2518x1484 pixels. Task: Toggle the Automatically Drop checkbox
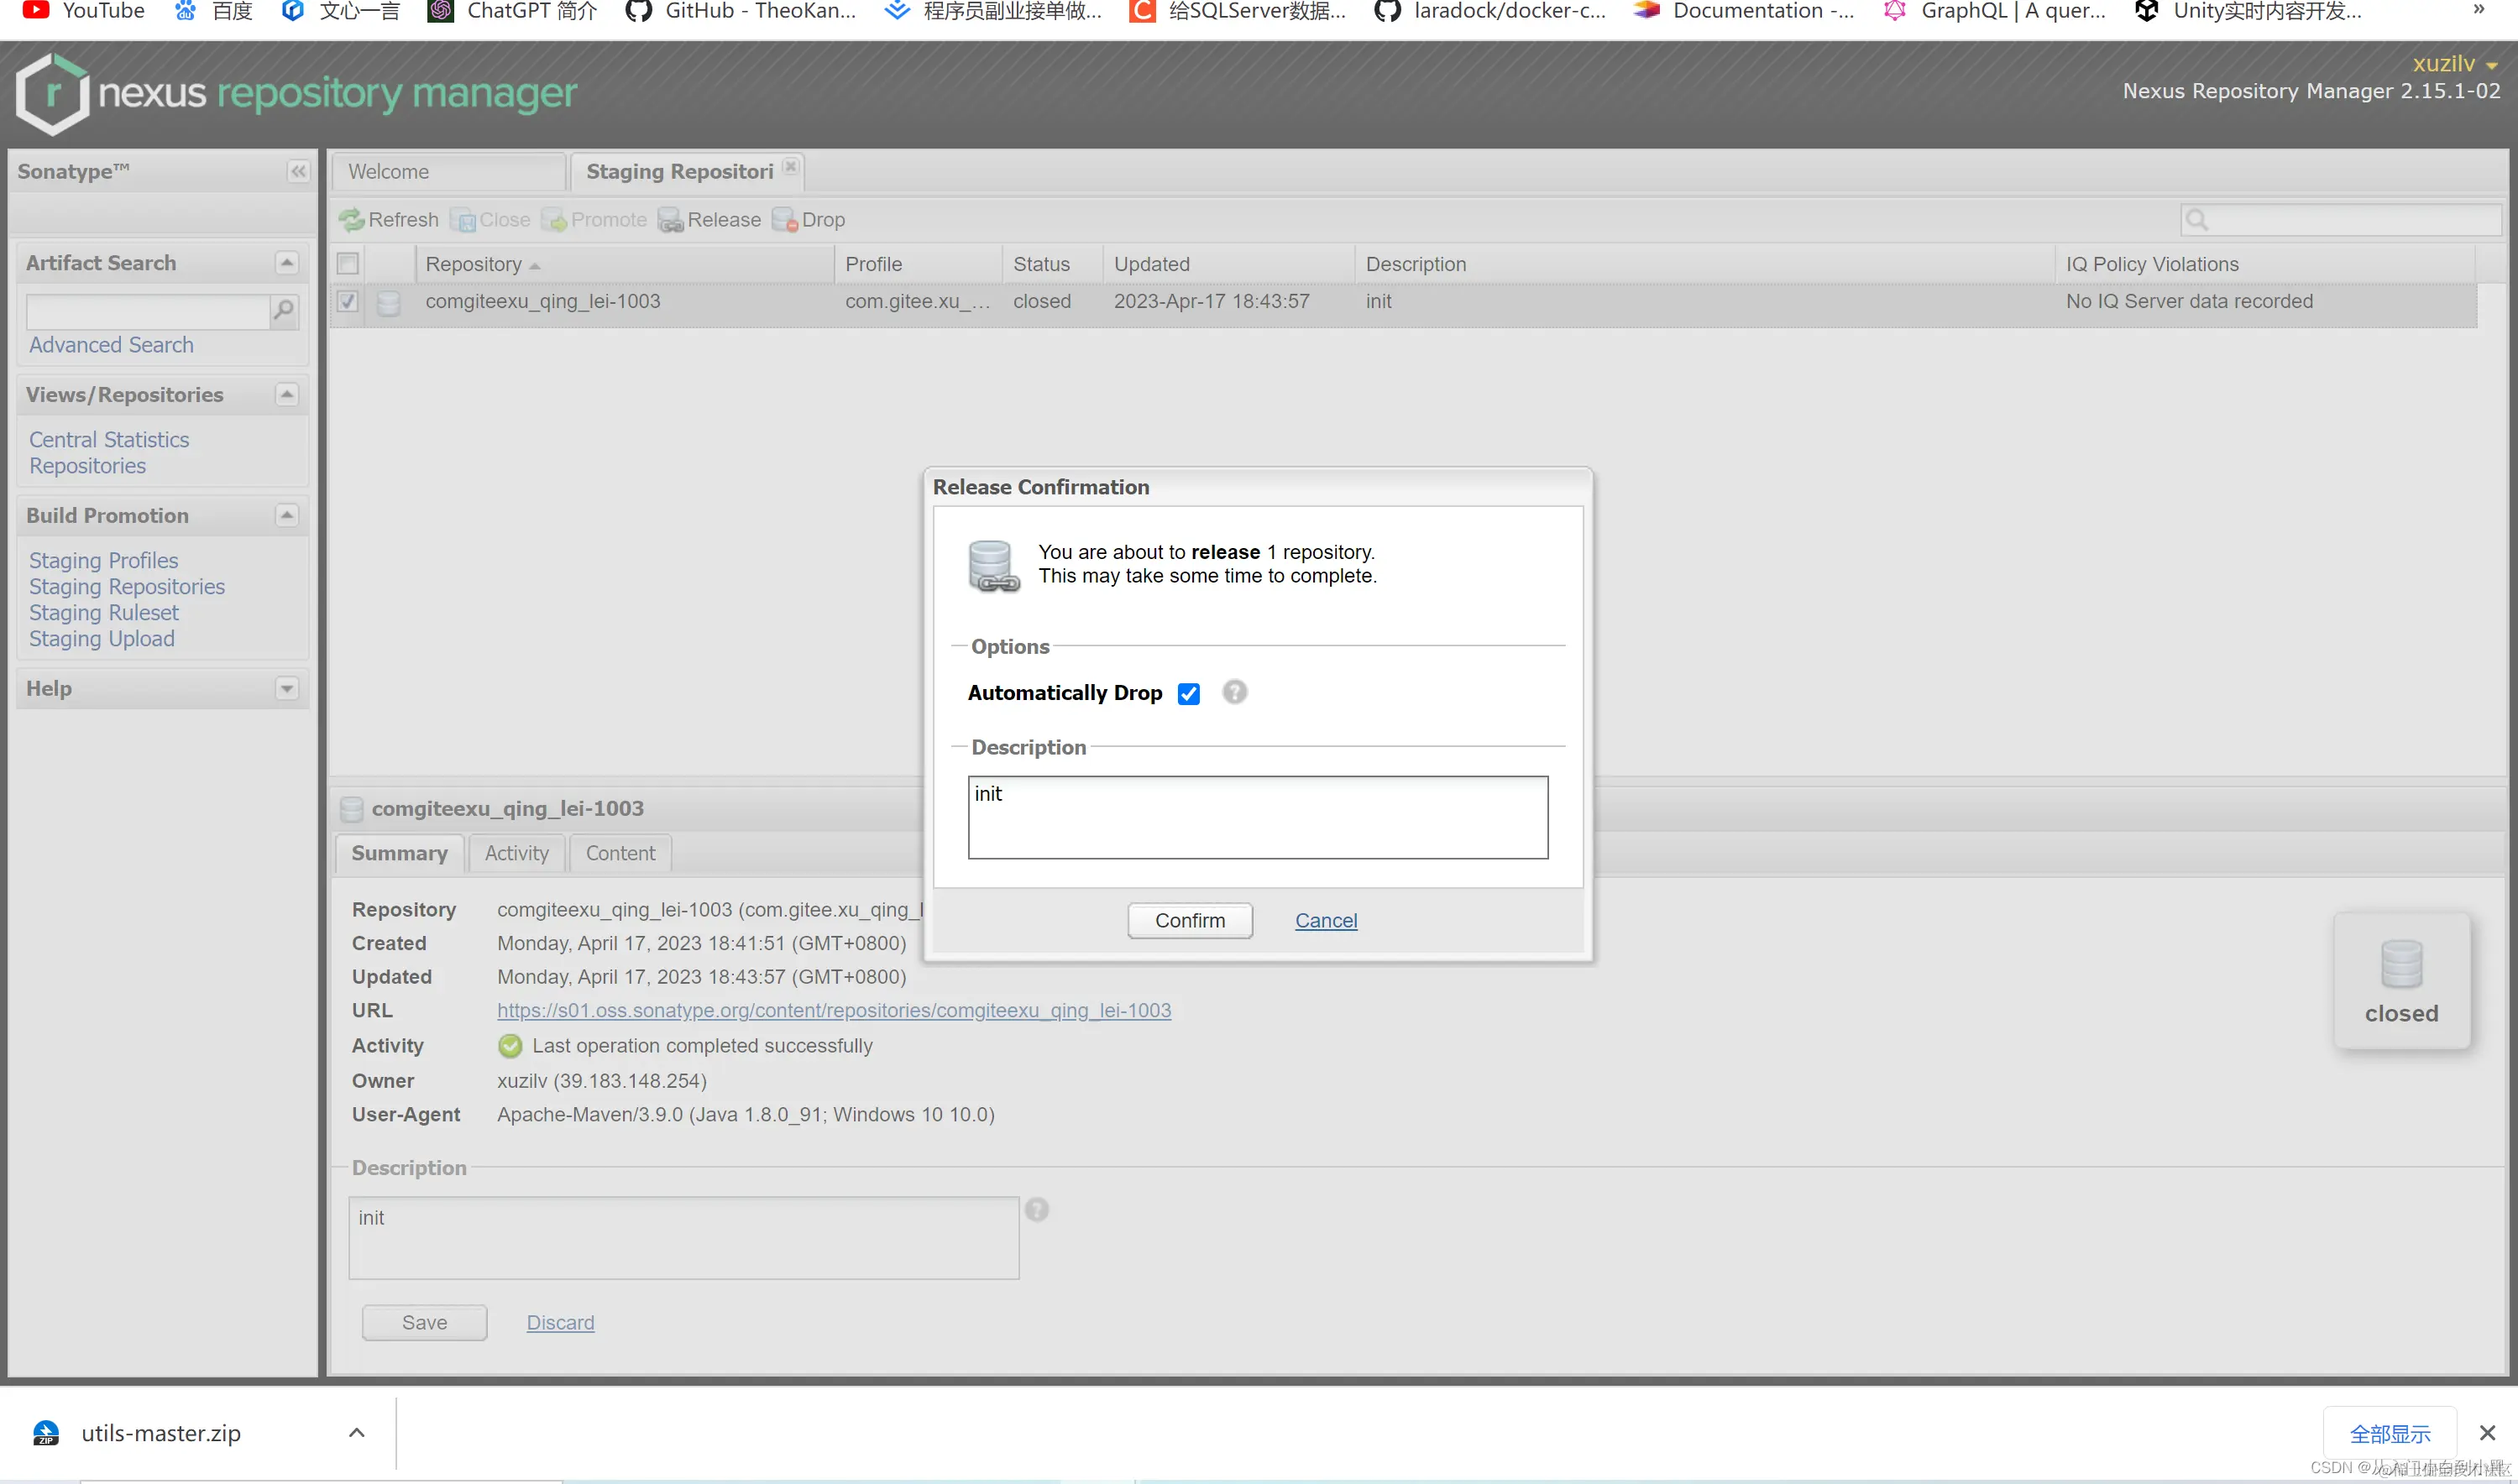click(1188, 693)
